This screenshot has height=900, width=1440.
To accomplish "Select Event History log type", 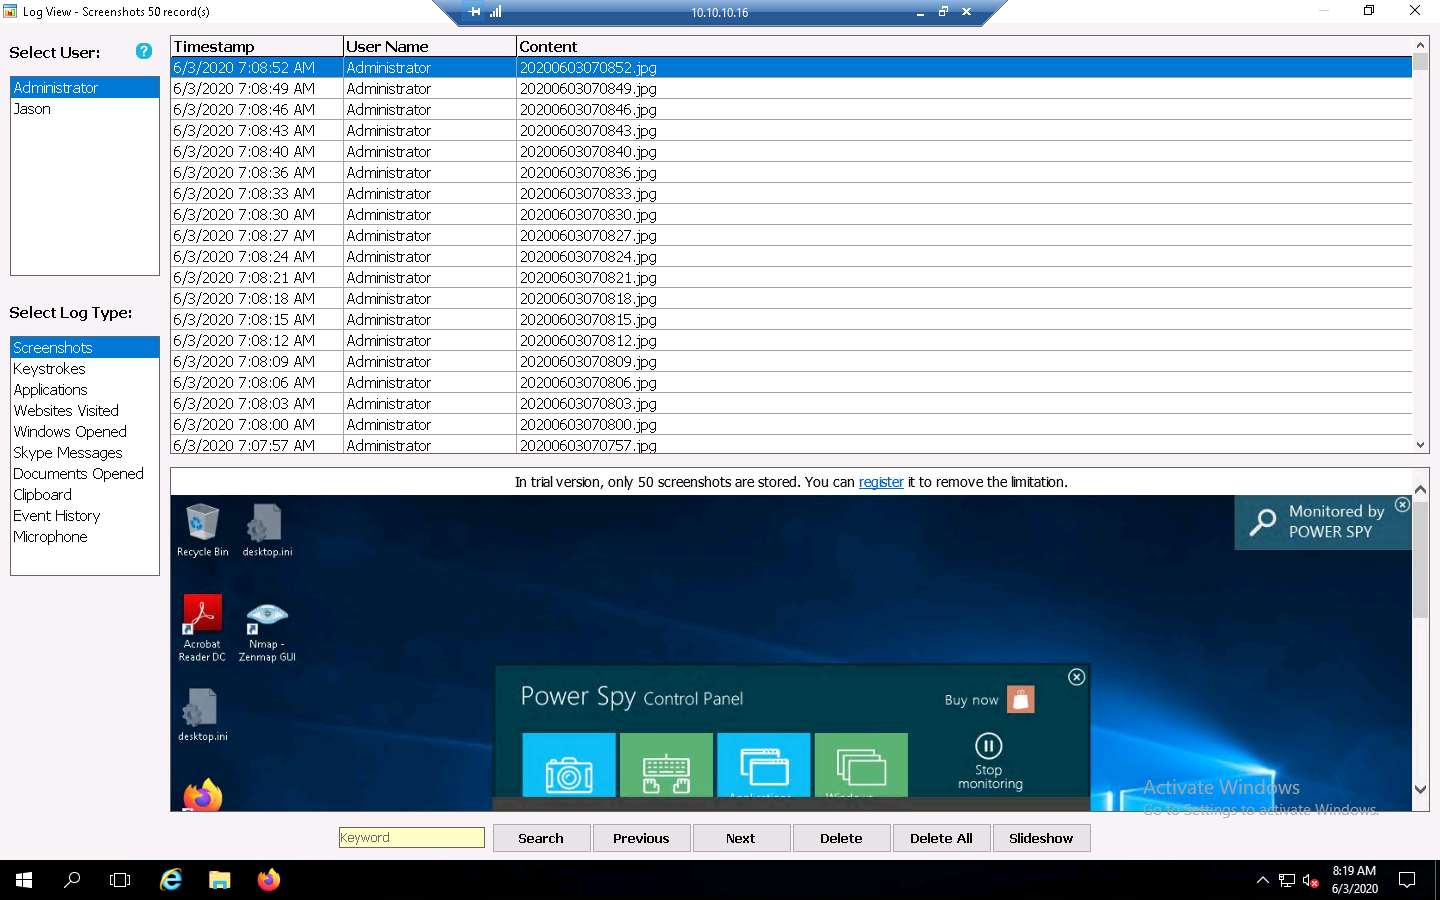I will pyautogui.click(x=85, y=516).
